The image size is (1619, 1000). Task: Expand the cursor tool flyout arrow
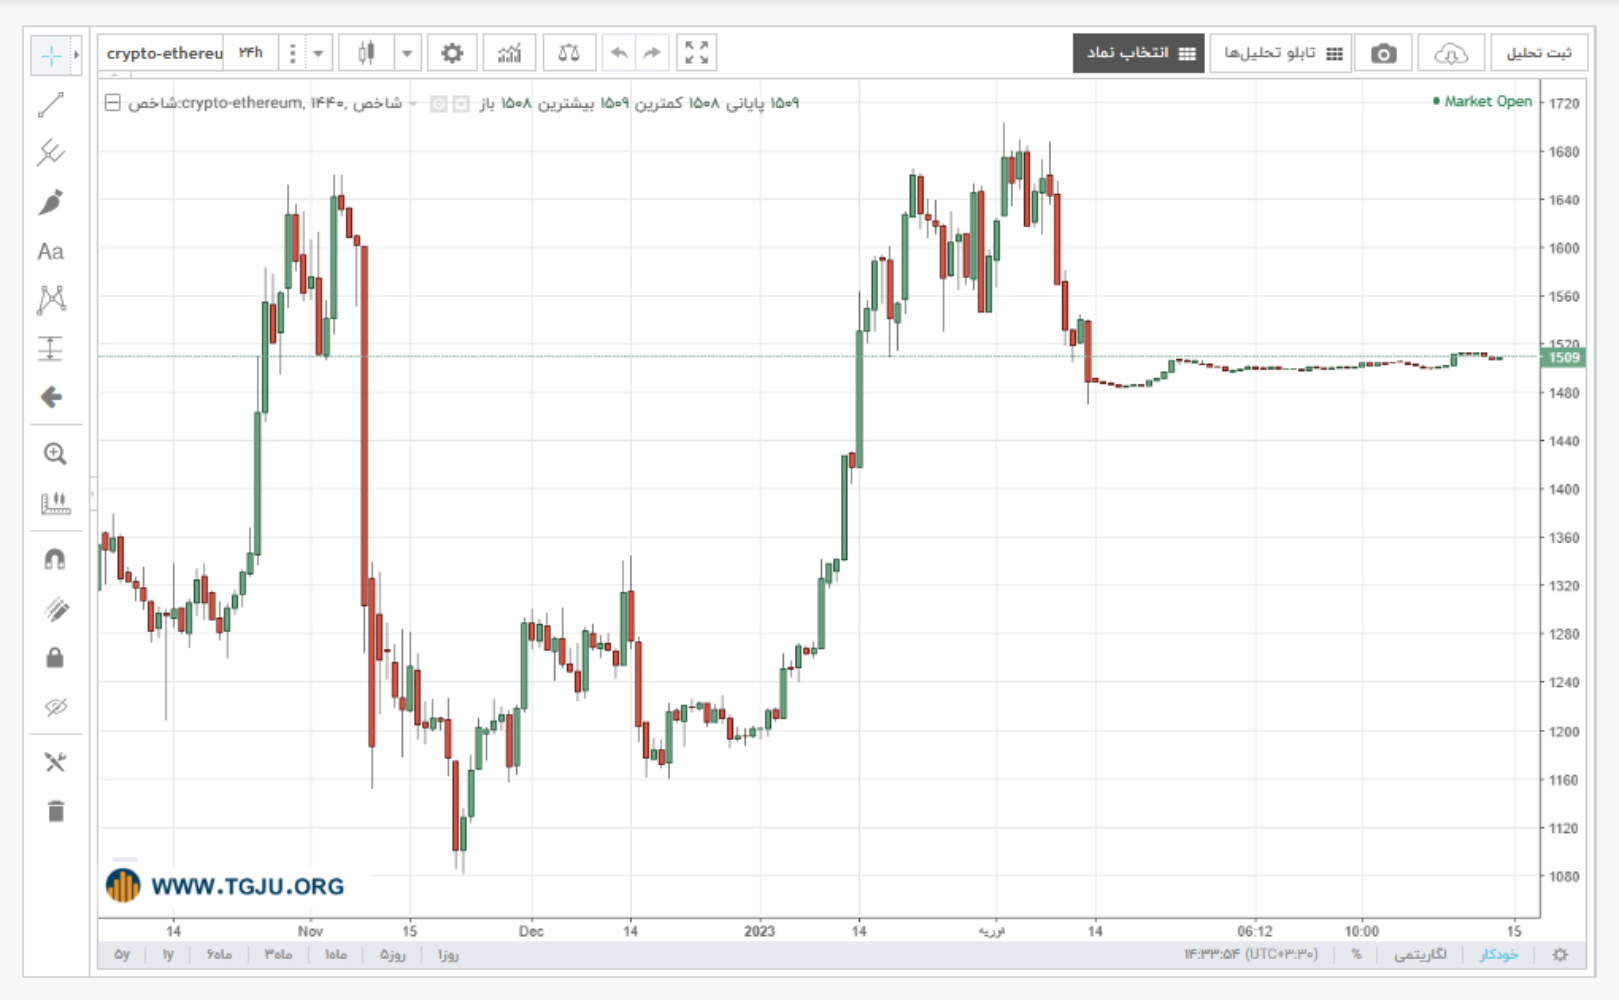pyautogui.click(x=76, y=55)
